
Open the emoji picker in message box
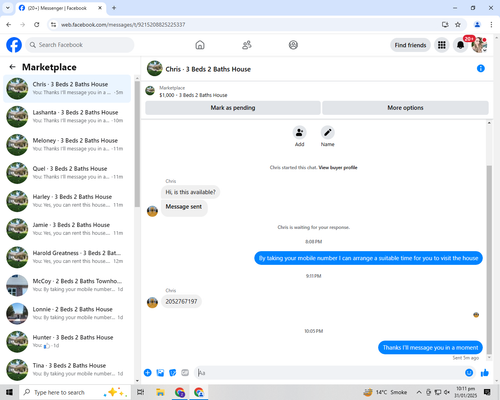click(x=469, y=373)
